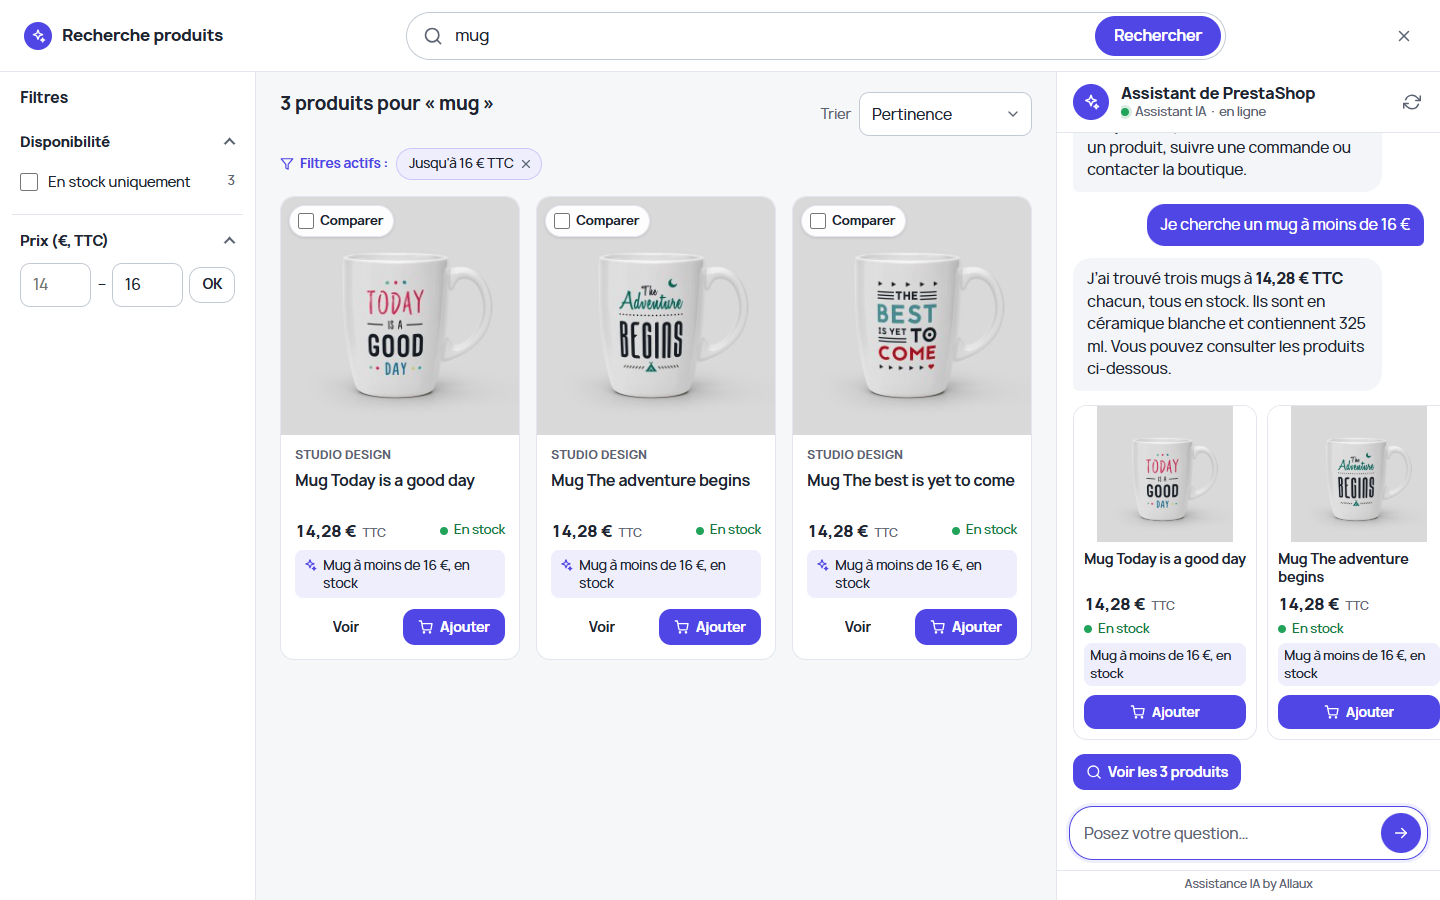Add Mug The adventure begins from assistant panel
The width and height of the screenshot is (1440, 900).
1358,712
